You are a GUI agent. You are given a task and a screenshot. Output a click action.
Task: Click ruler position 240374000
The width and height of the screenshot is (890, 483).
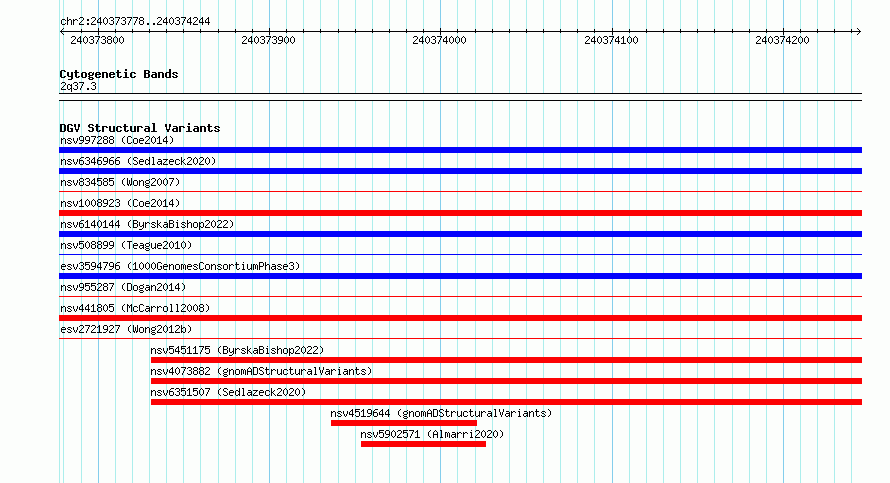(x=439, y=40)
